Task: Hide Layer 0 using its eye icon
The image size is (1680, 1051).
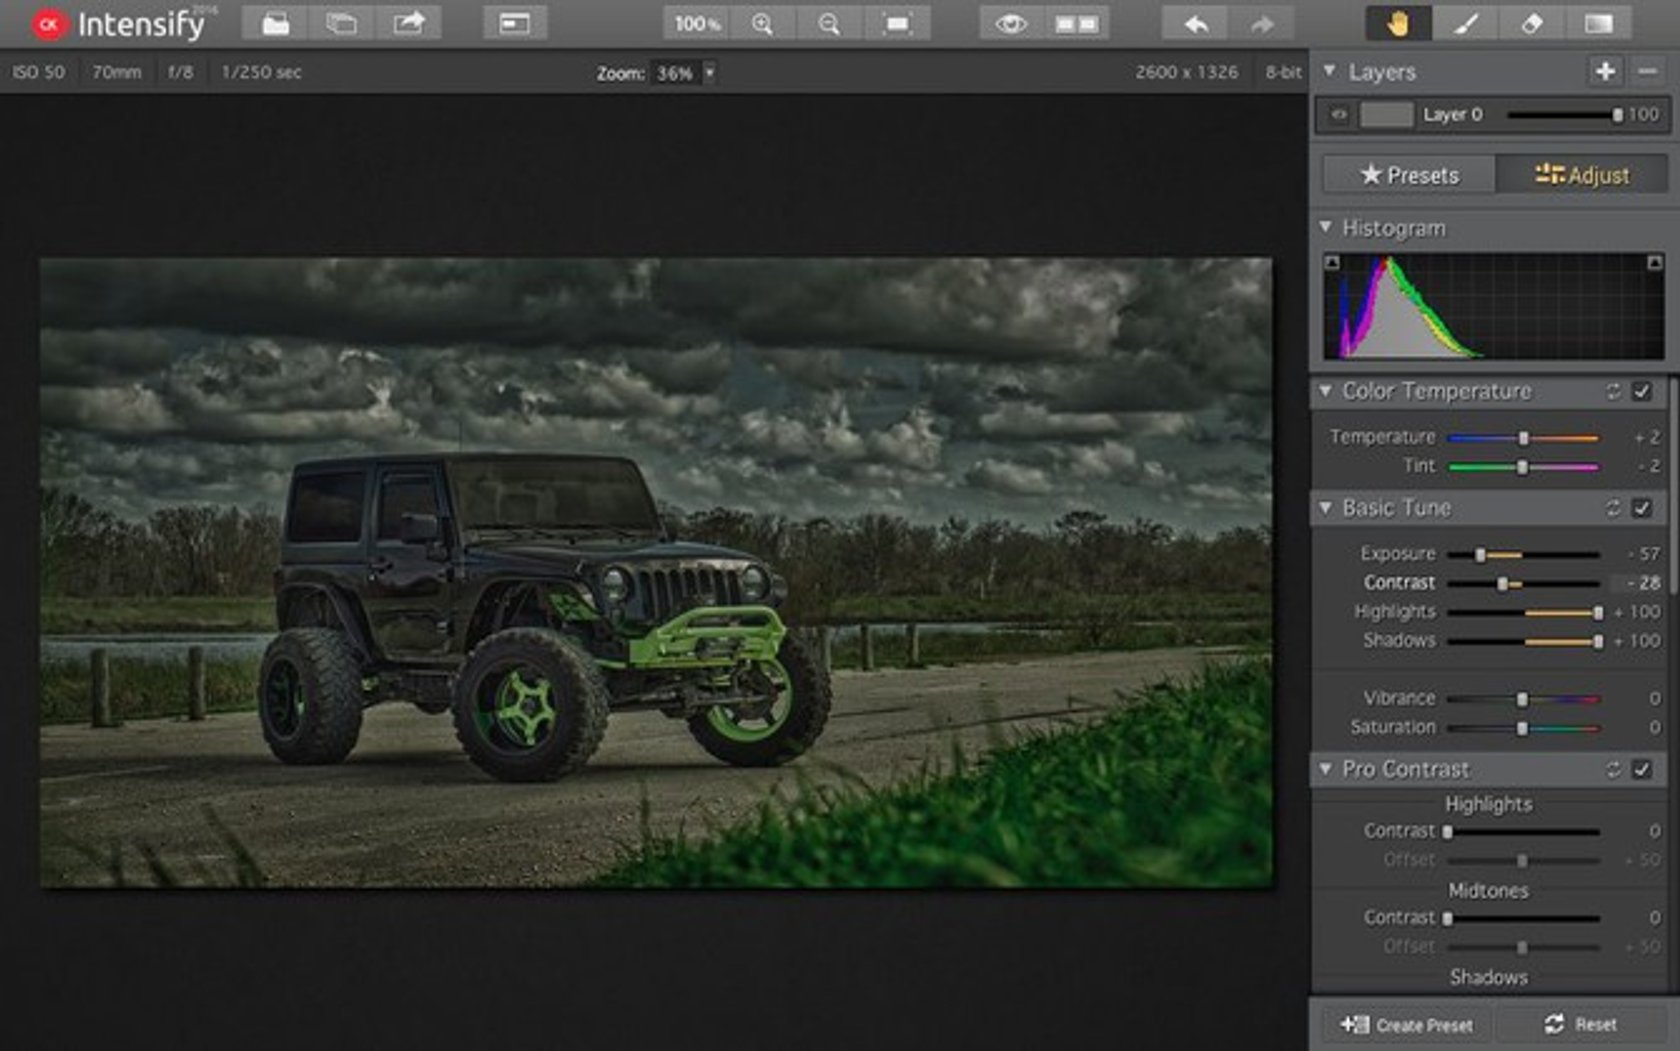Action: coord(1338,115)
